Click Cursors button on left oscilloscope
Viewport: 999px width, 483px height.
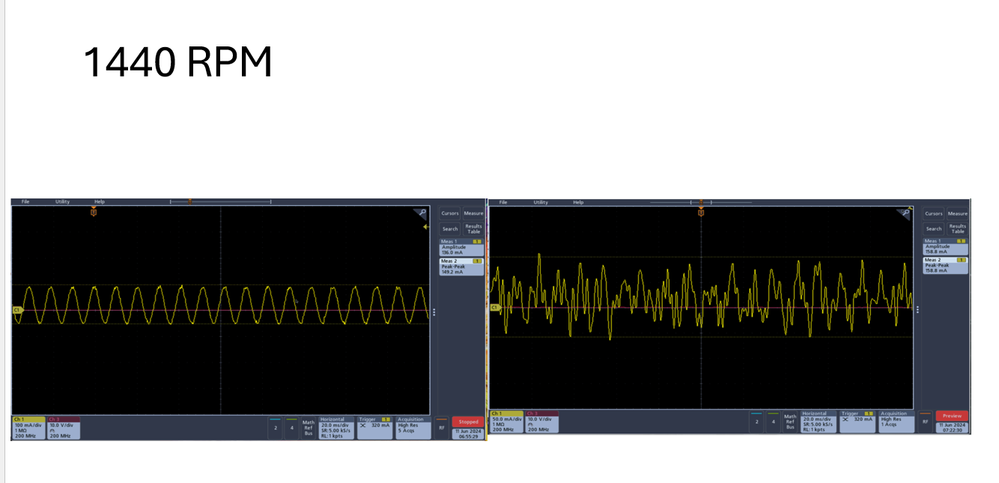[450, 213]
